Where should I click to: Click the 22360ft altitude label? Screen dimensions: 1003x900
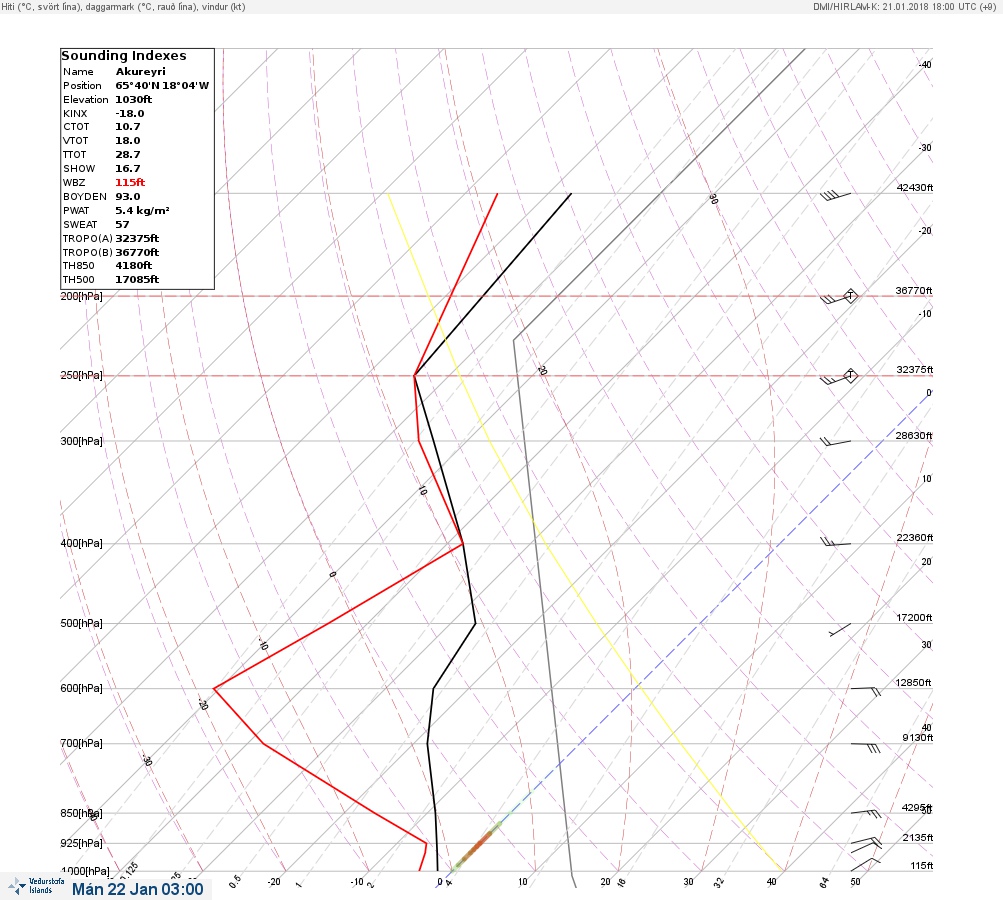(915, 537)
